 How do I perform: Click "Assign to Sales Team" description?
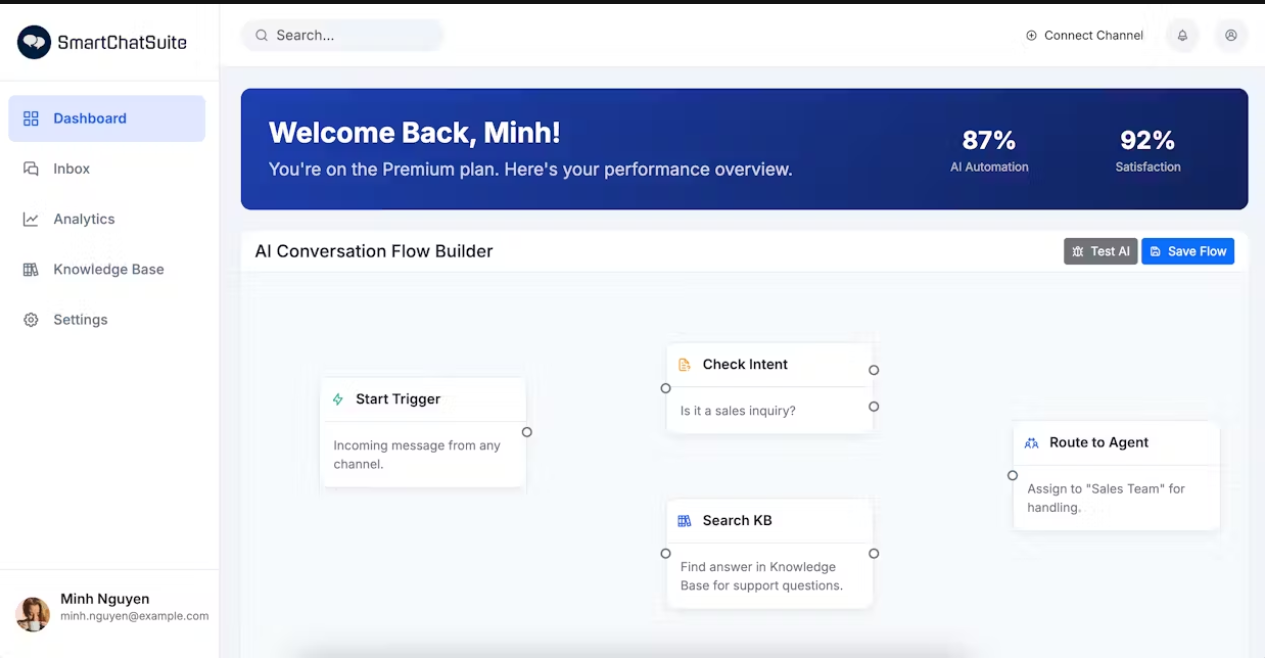click(1106, 498)
